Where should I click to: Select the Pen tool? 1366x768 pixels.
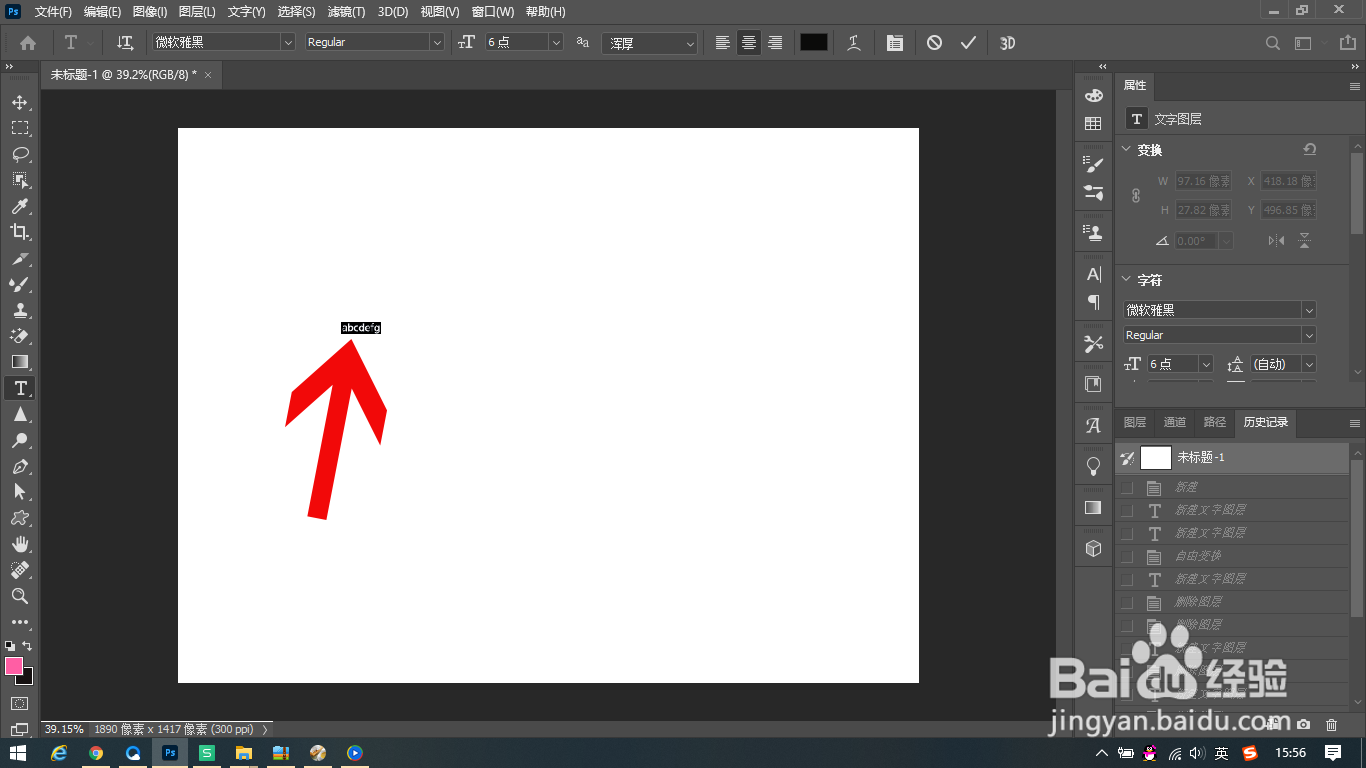pos(20,466)
